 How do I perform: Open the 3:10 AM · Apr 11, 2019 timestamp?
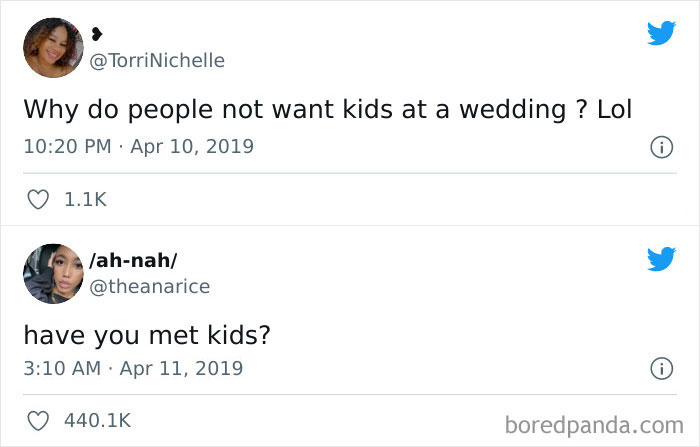[132, 368]
